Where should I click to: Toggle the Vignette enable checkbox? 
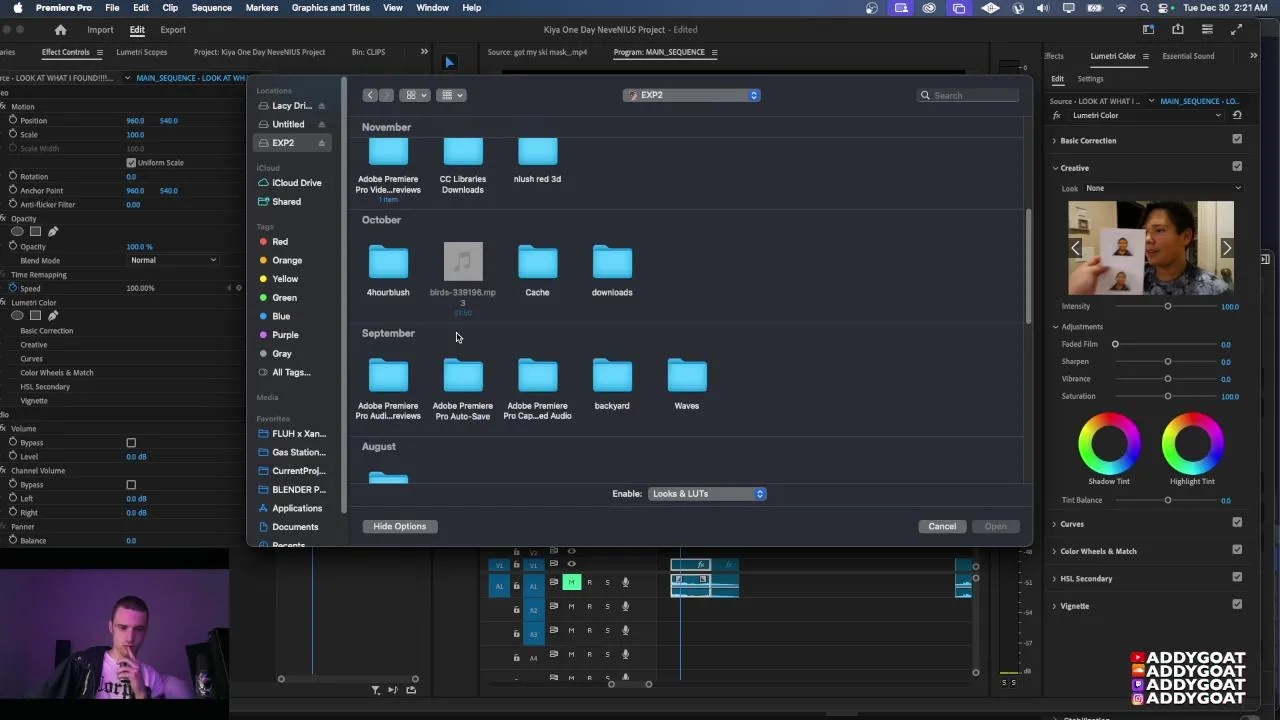click(x=1237, y=605)
